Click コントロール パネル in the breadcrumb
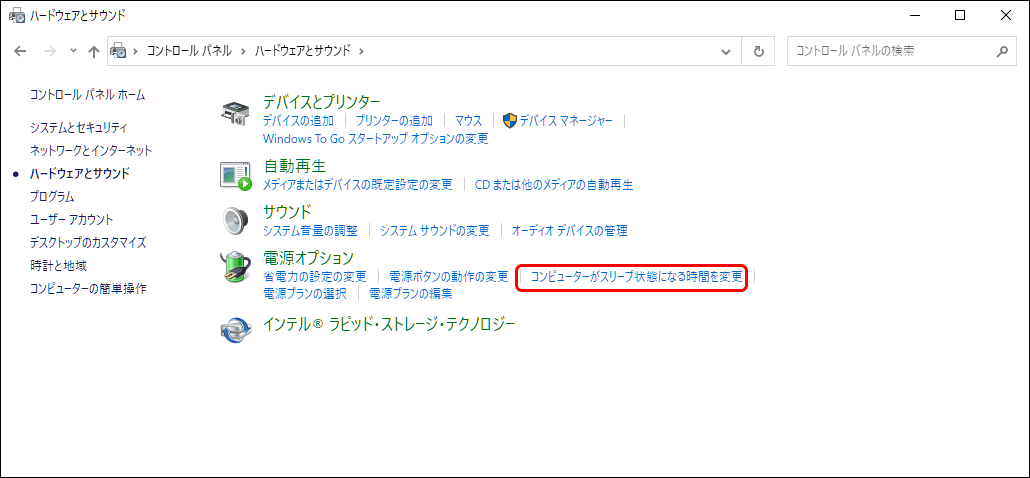The width and height of the screenshot is (1030, 478). 189,51
